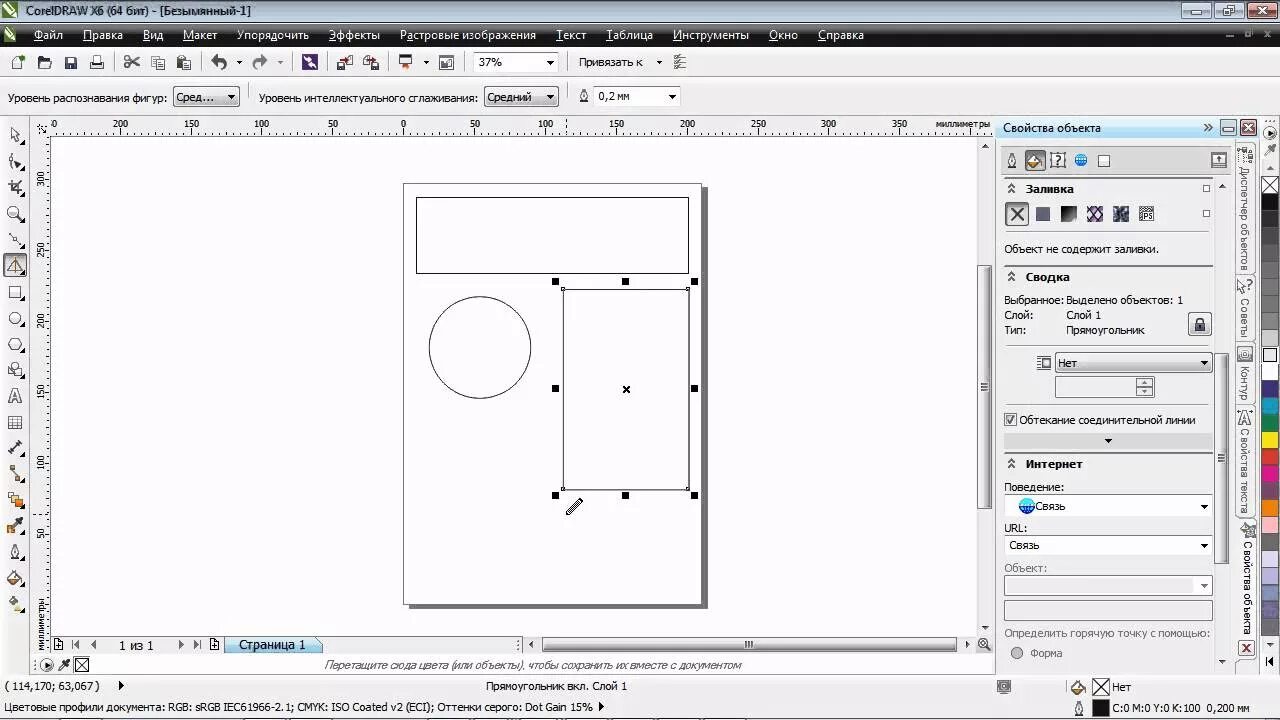1280x720 pixels.
Task: Toggle the connector line wrap checkbox
Action: (x=1010, y=420)
